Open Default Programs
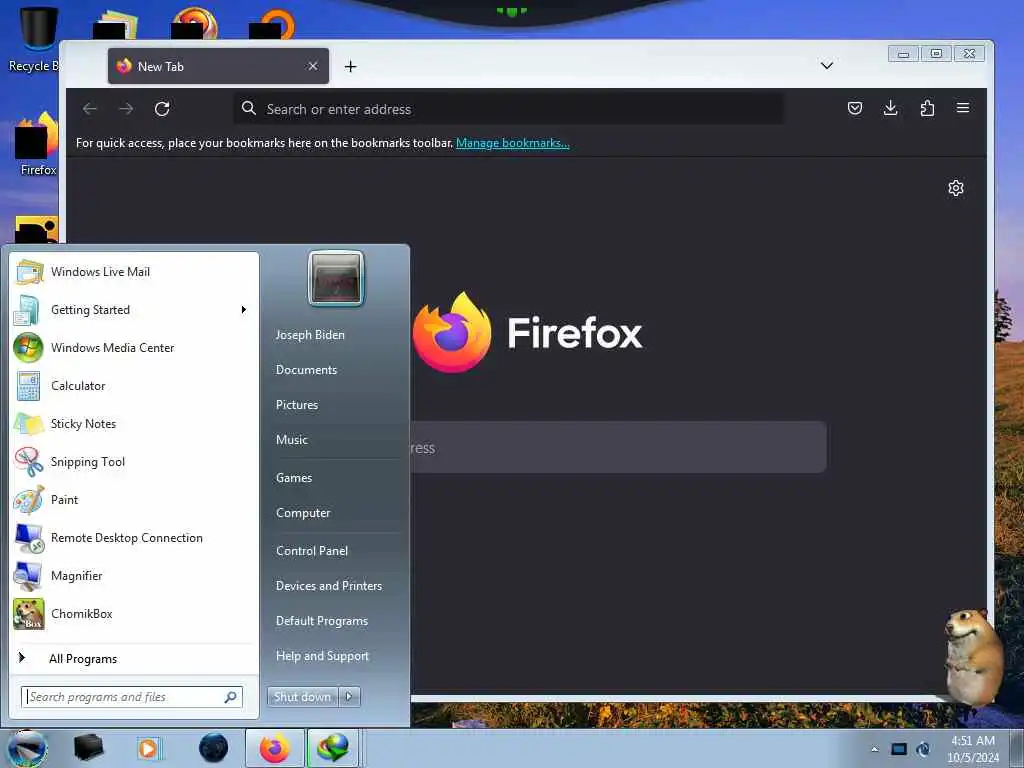 [x=321, y=621]
